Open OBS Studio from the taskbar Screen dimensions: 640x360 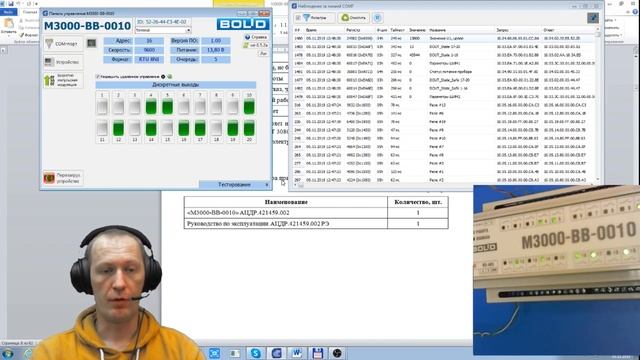pyautogui.click(x=337, y=353)
